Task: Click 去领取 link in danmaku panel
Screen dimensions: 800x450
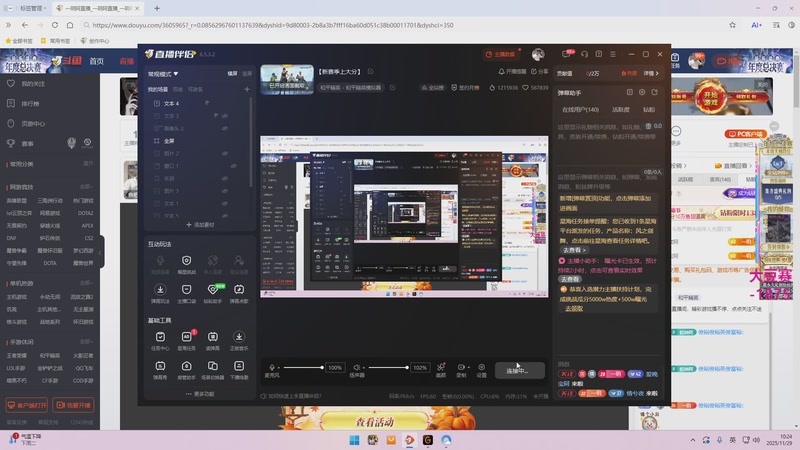Action: click(x=574, y=309)
